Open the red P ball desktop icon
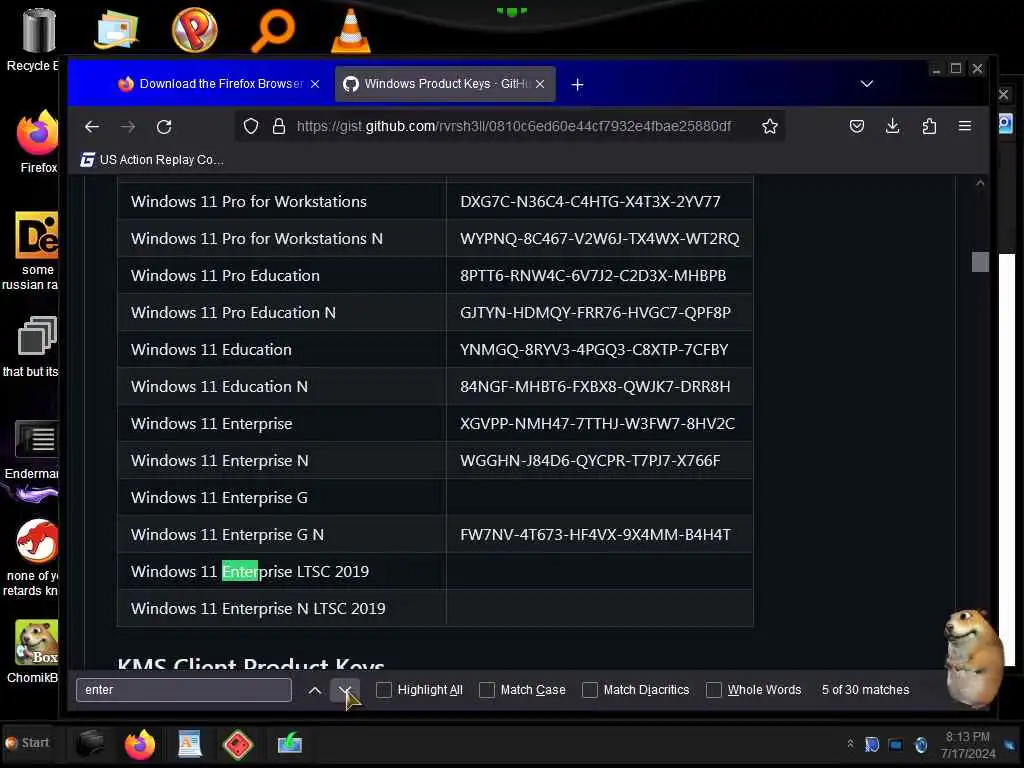Screen dimensions: 1024x768 pos(194,30)
